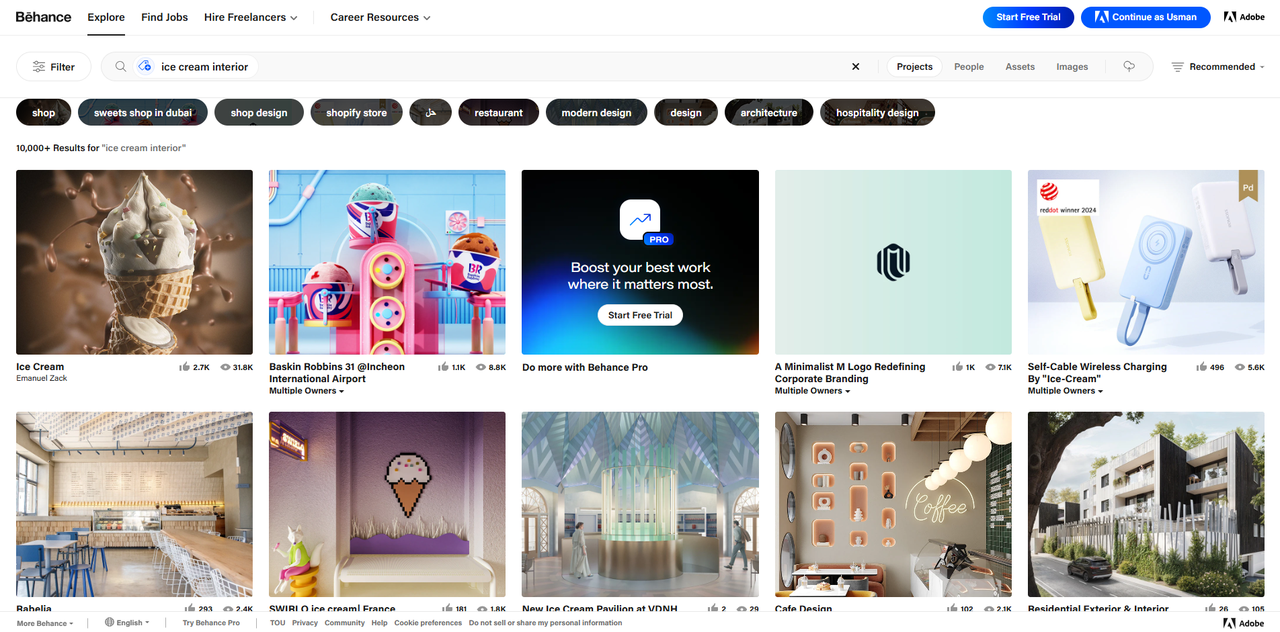Viewport: 1280px width, 632px height.
Task: Click the Start Free Trial button
Action: click(1028, 17)
